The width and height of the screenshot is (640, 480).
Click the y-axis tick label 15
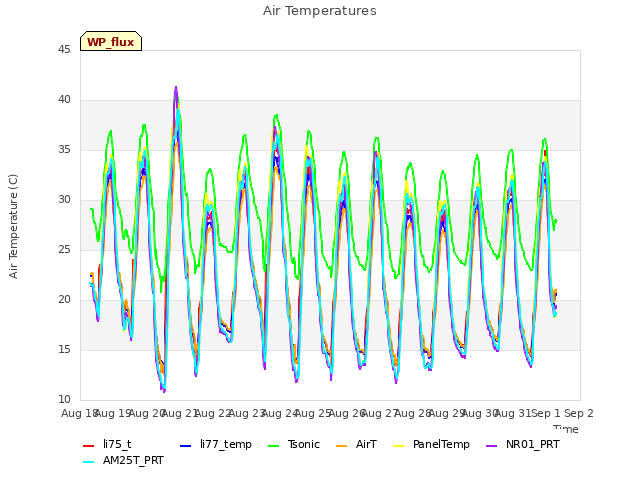coord(64,350)
